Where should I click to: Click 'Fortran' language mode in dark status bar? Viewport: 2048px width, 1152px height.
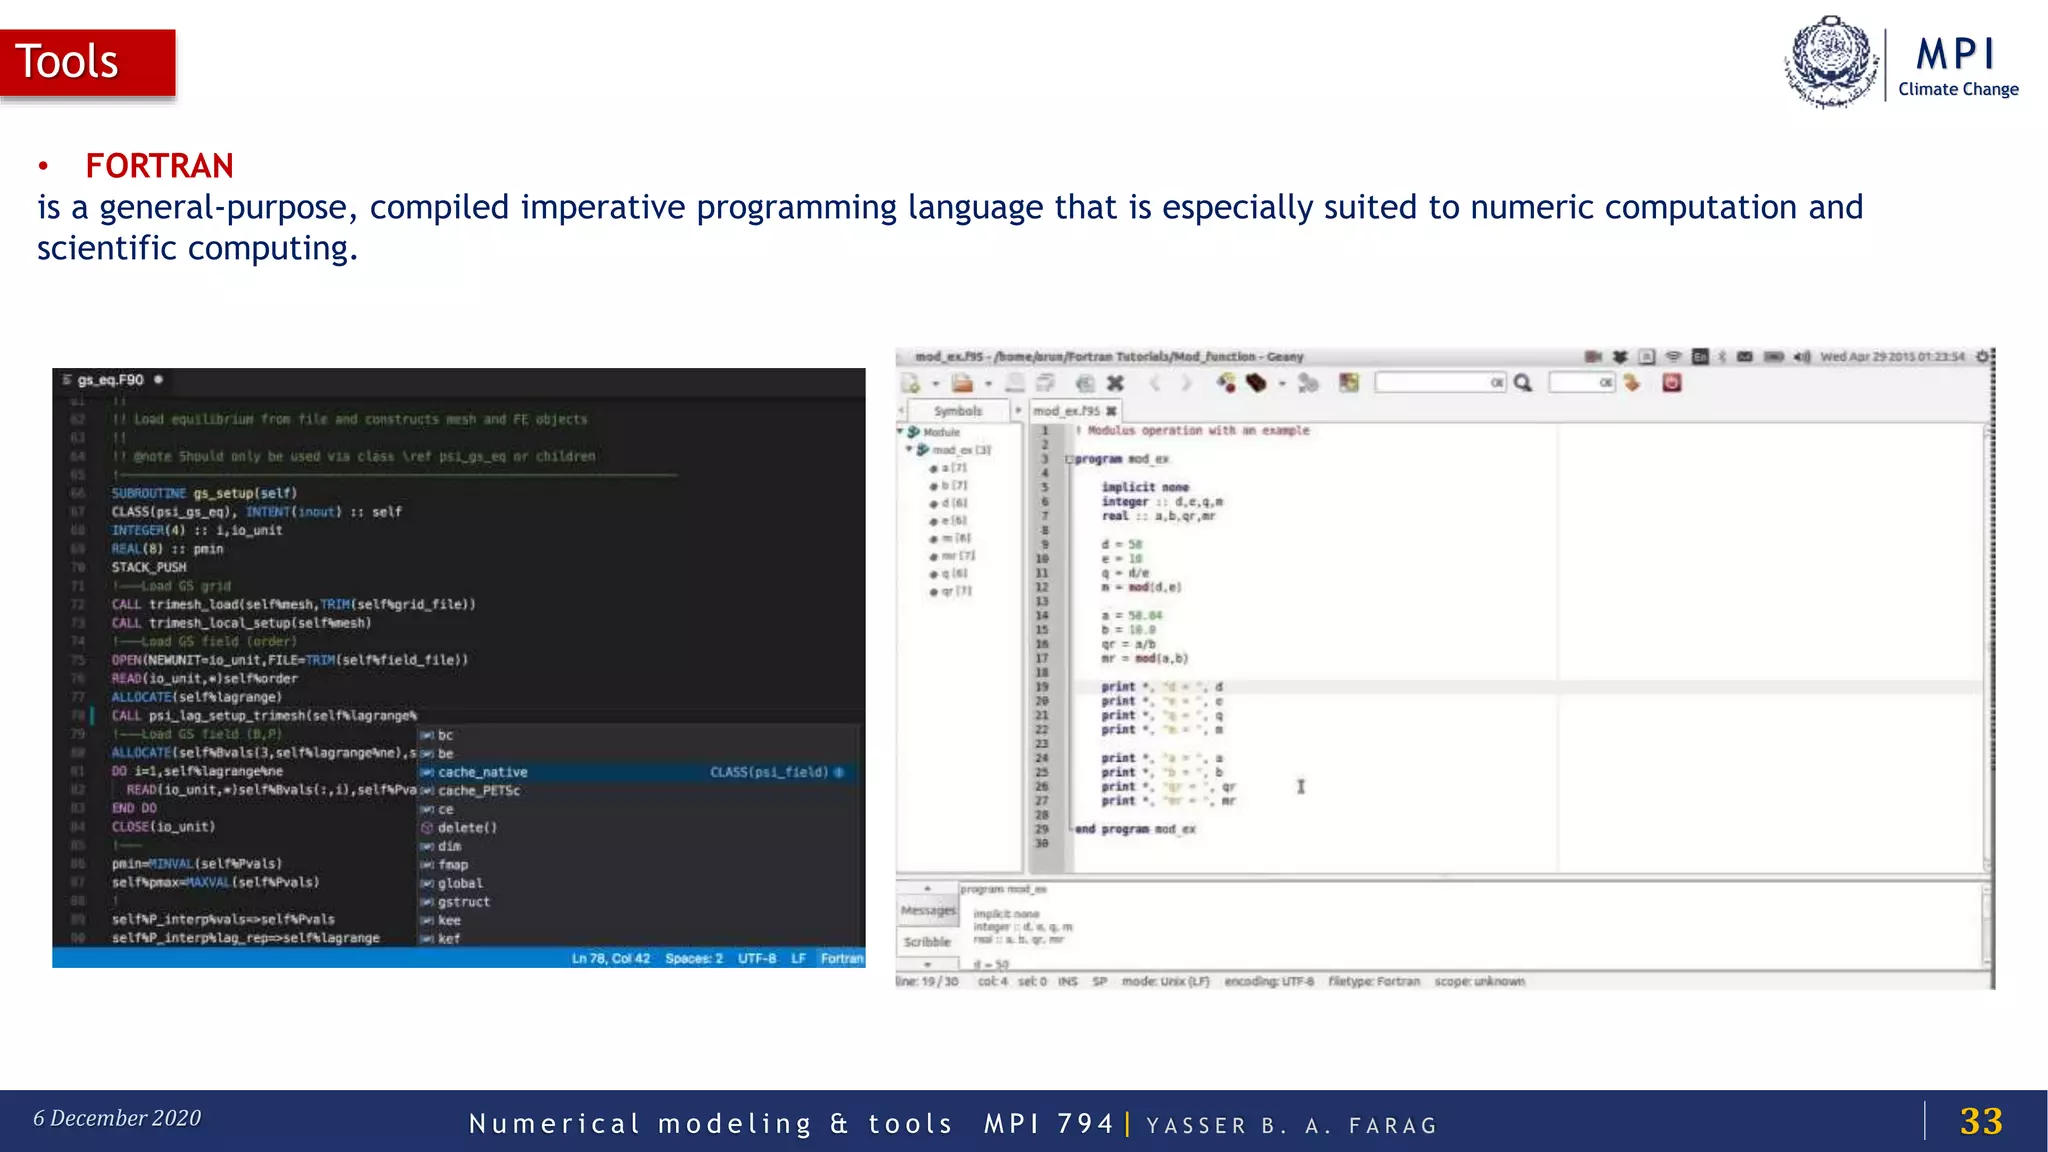pyautogui.click(x=842, y=958)
